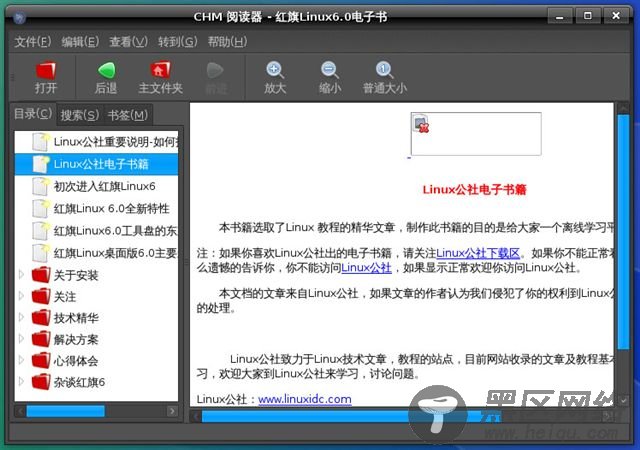The image size is (640, 450).
Task: Open the 转到(G) menu
Action: click(x=178, y=42)
